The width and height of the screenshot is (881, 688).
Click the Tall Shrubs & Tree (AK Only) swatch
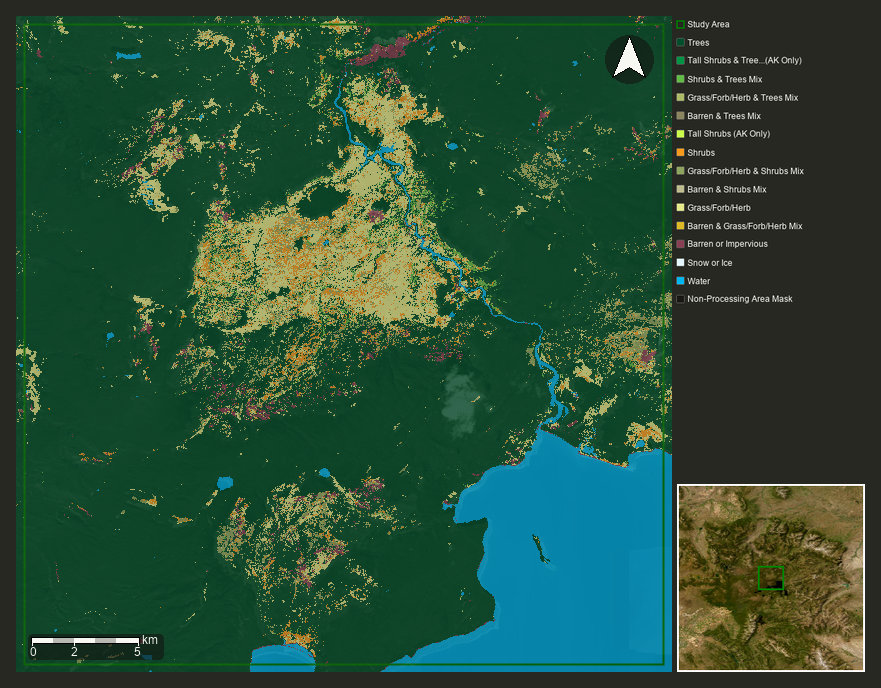pos(680,60)
